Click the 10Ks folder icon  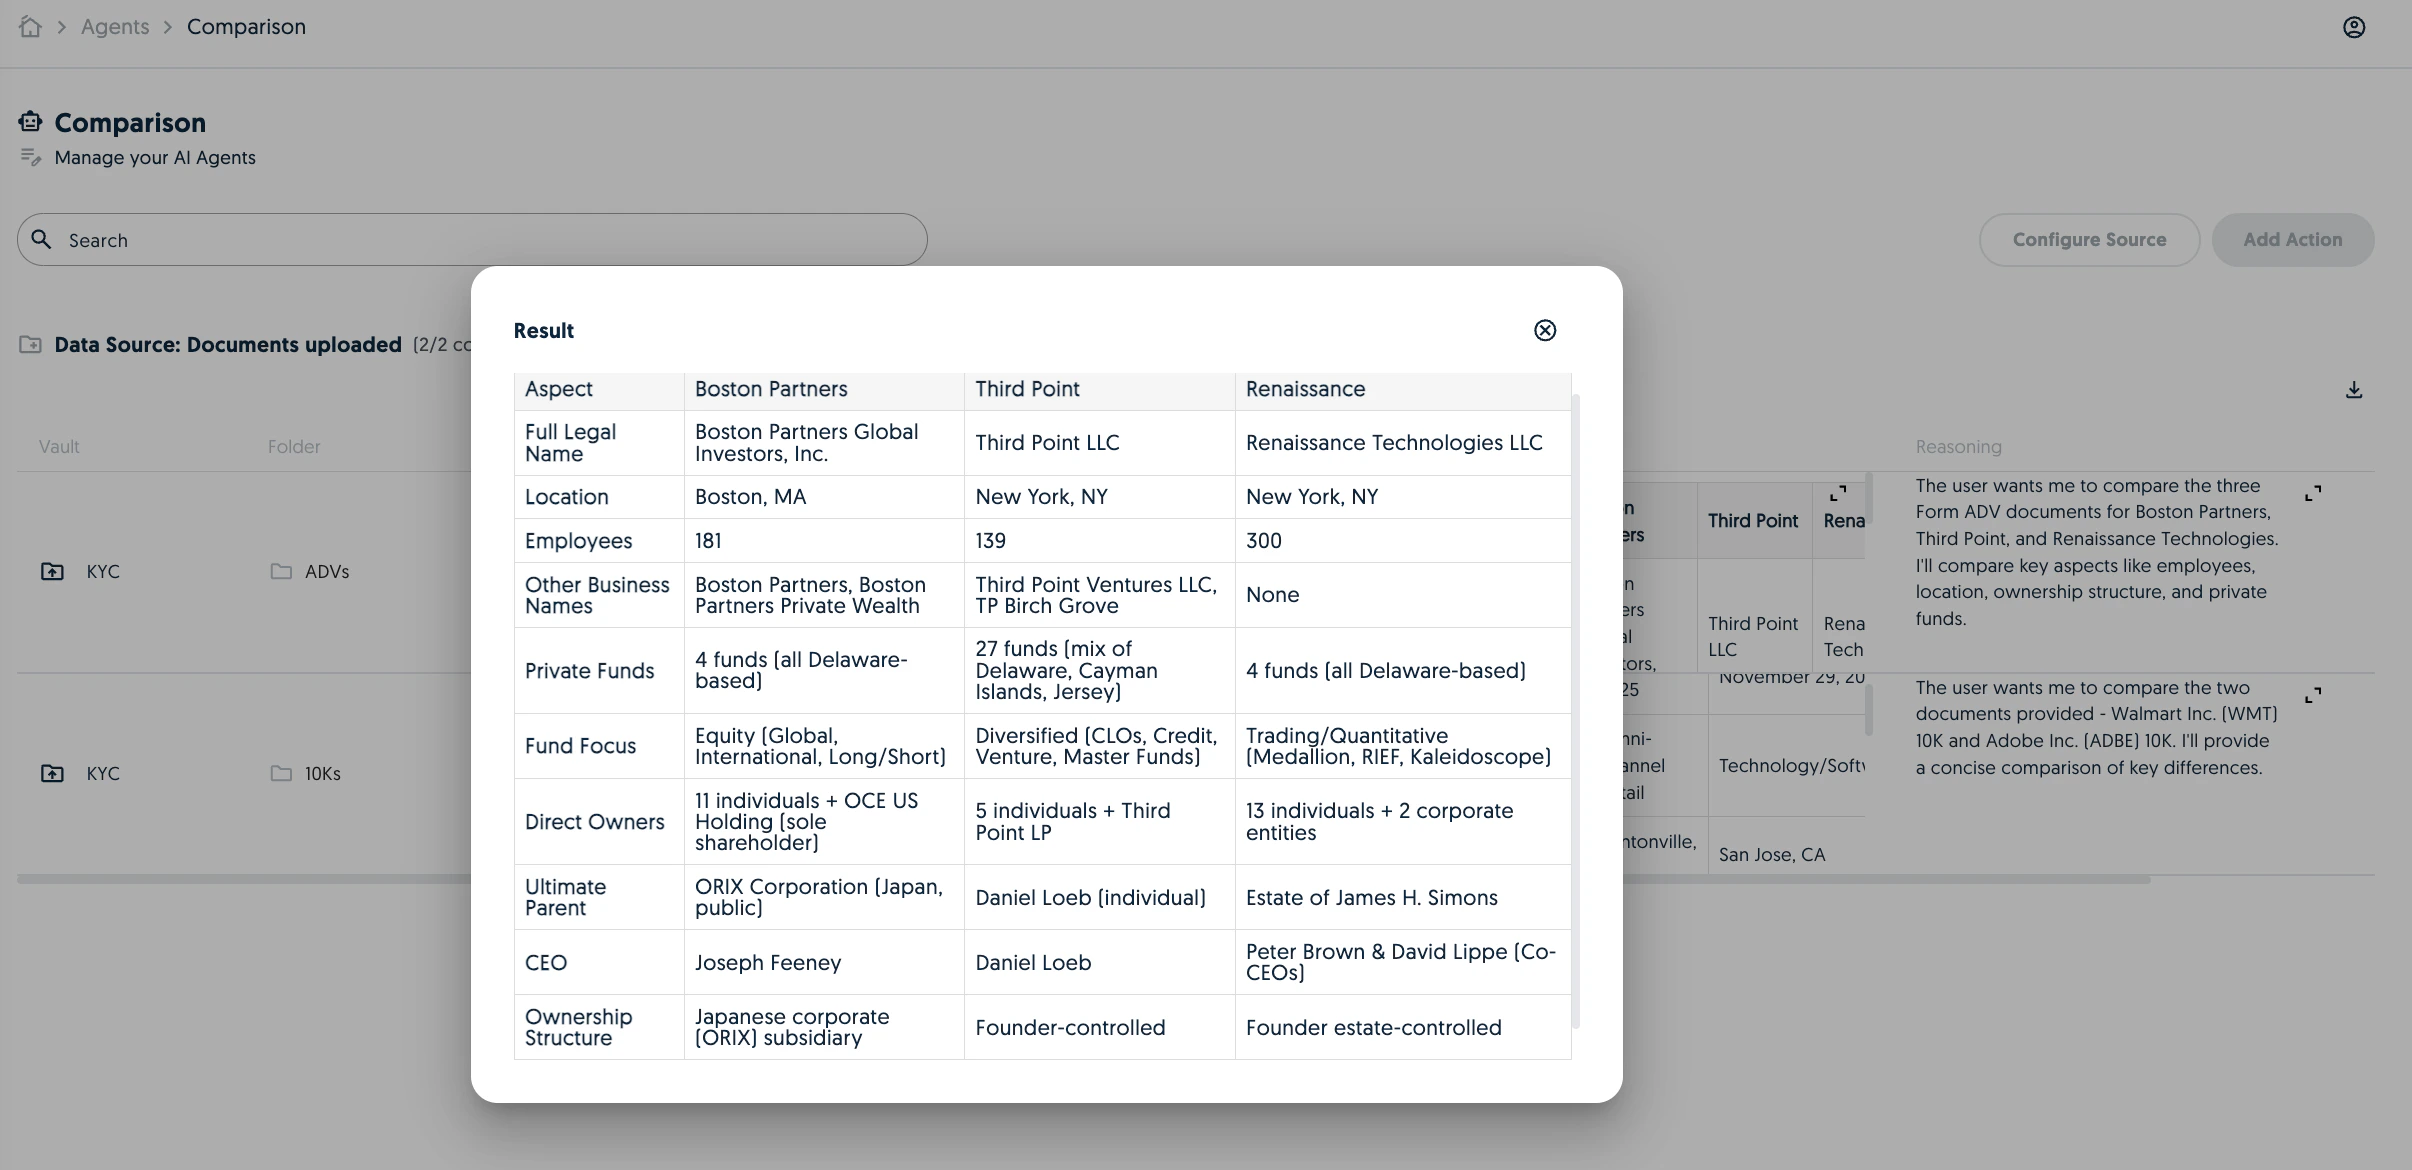pos(281,773)
